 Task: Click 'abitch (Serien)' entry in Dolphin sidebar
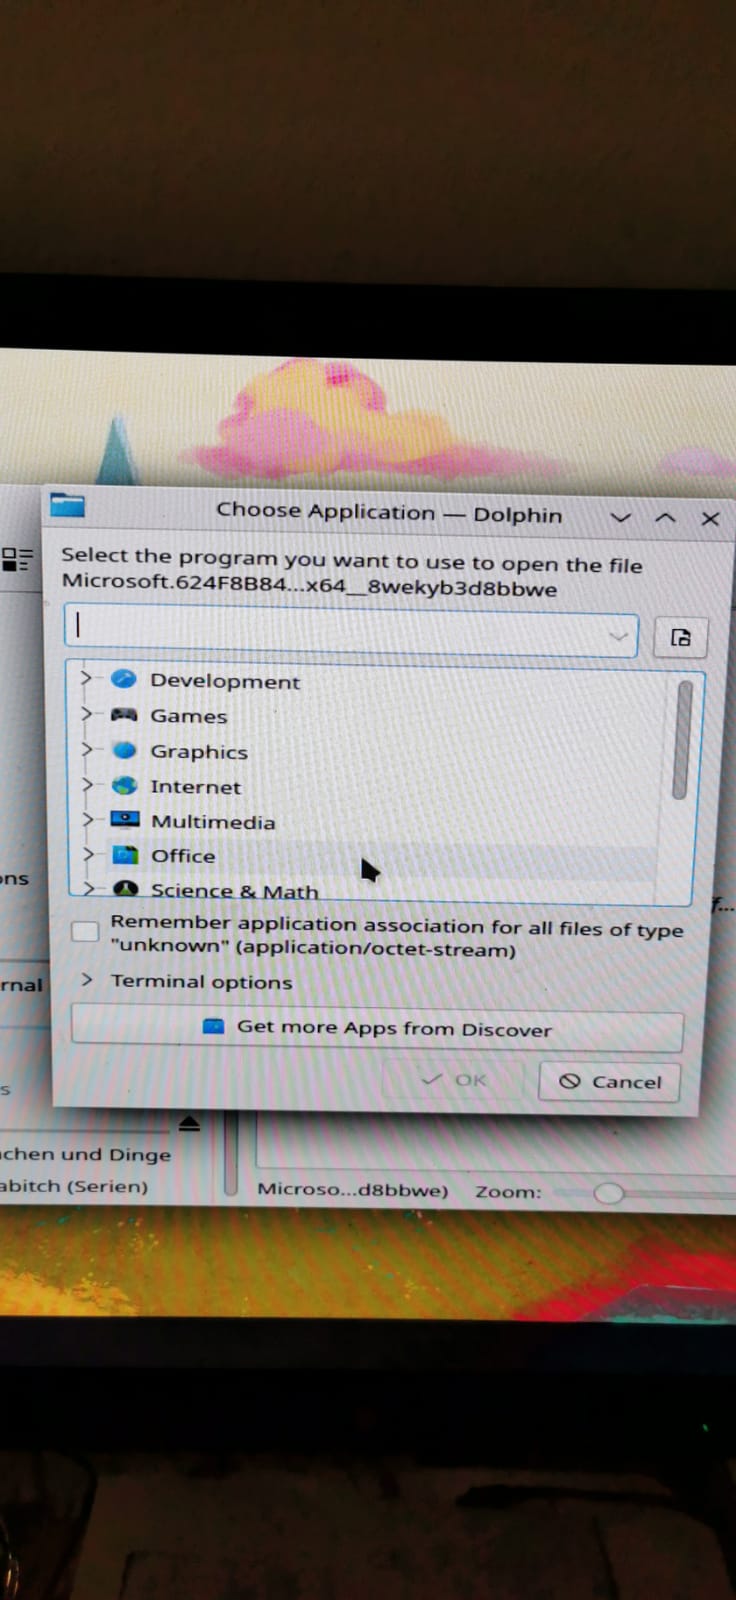(73, 1186)
